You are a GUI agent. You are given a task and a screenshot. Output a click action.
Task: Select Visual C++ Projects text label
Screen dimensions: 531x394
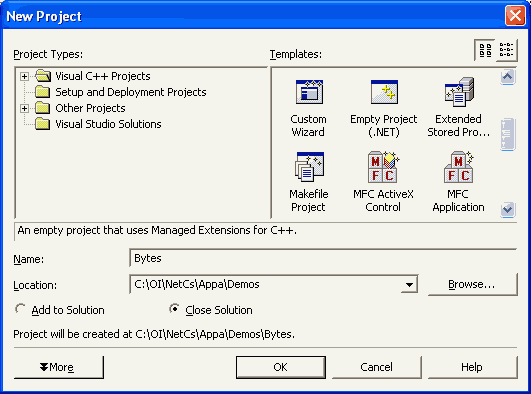pyautogui.click(x=103, y=76)
